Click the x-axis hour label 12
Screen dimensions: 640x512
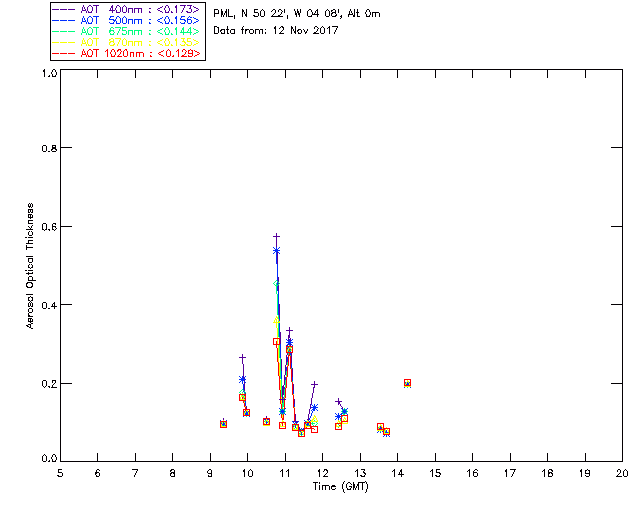pos(322,473)
